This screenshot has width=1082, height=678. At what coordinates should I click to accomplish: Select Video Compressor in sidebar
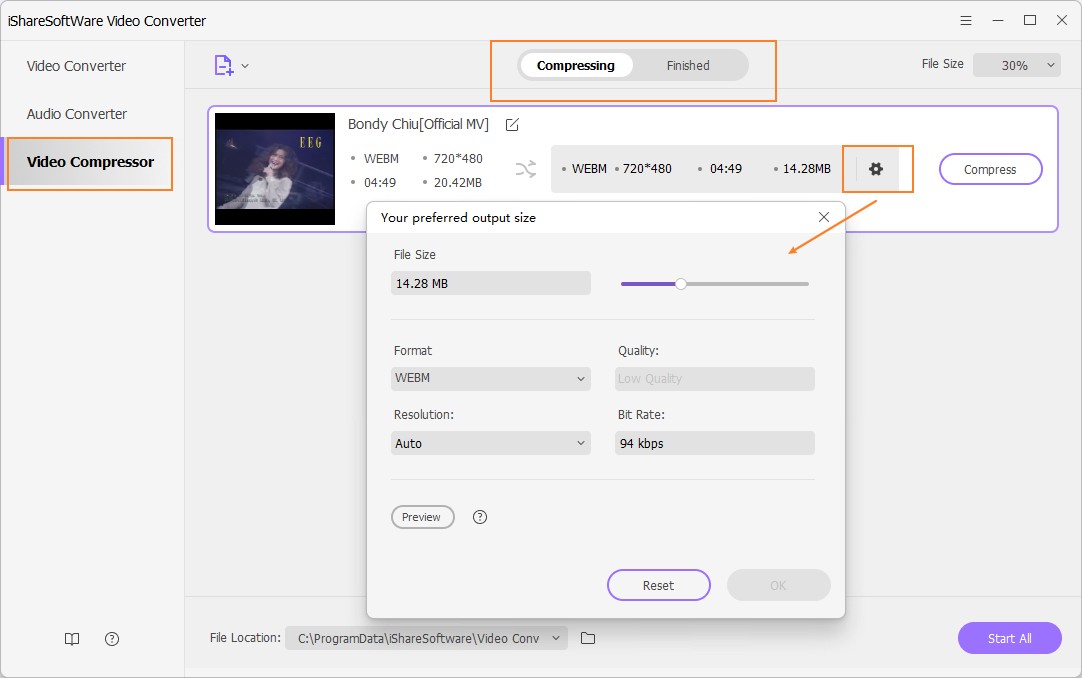pos(90,162)
